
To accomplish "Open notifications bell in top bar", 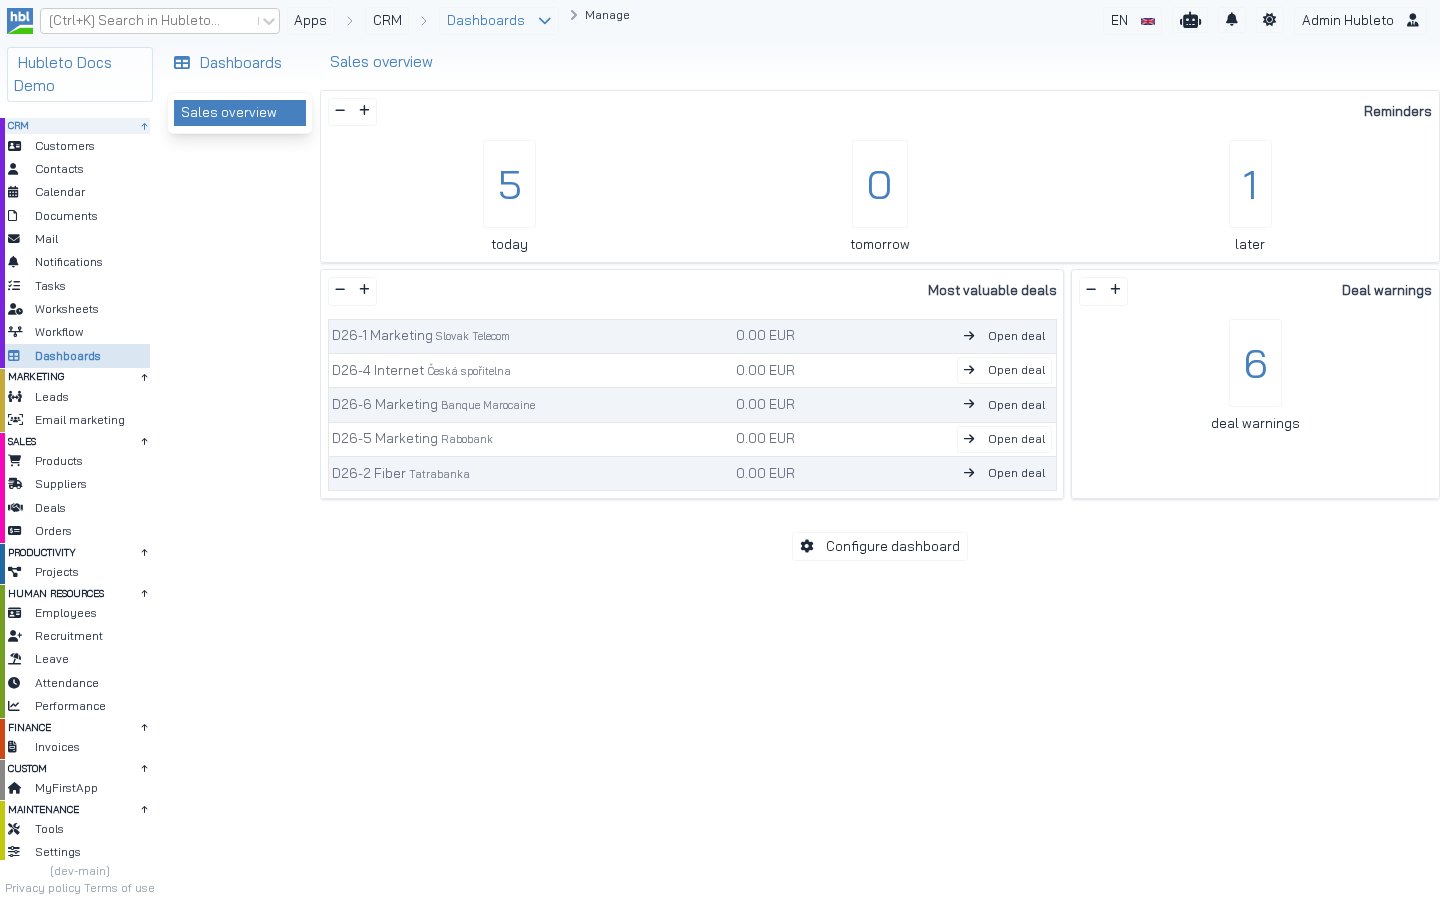I will pyautogui.click(x=1232, y=20).
